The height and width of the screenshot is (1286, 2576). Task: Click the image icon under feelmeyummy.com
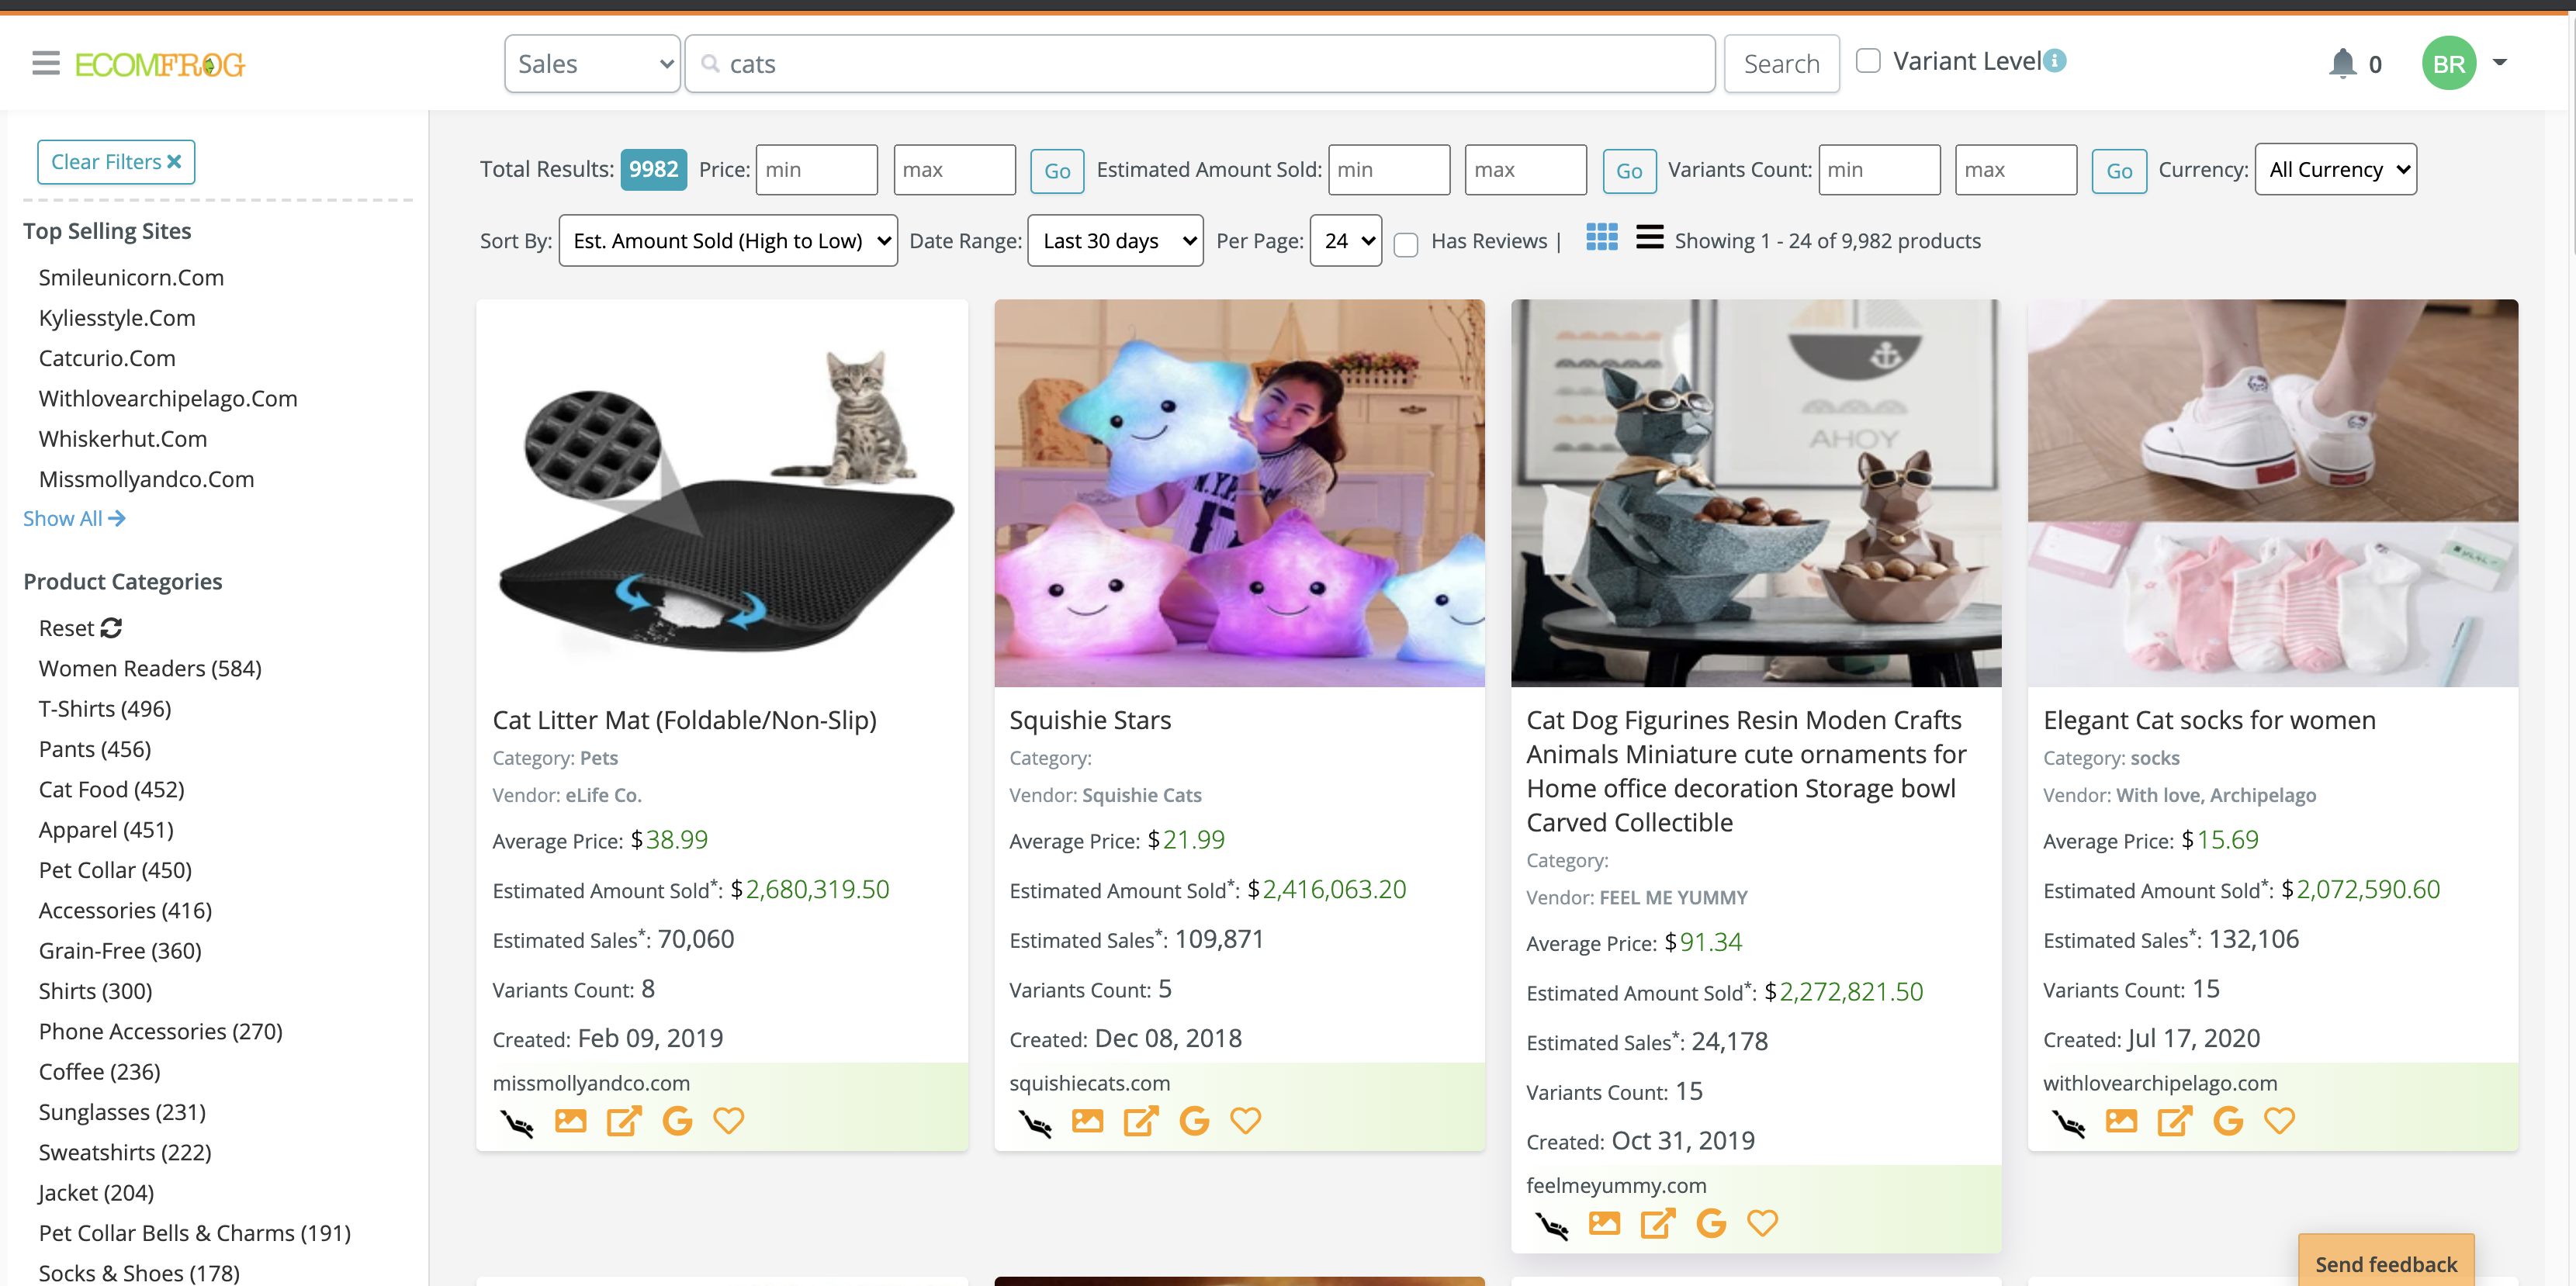coord(1604,1223)
